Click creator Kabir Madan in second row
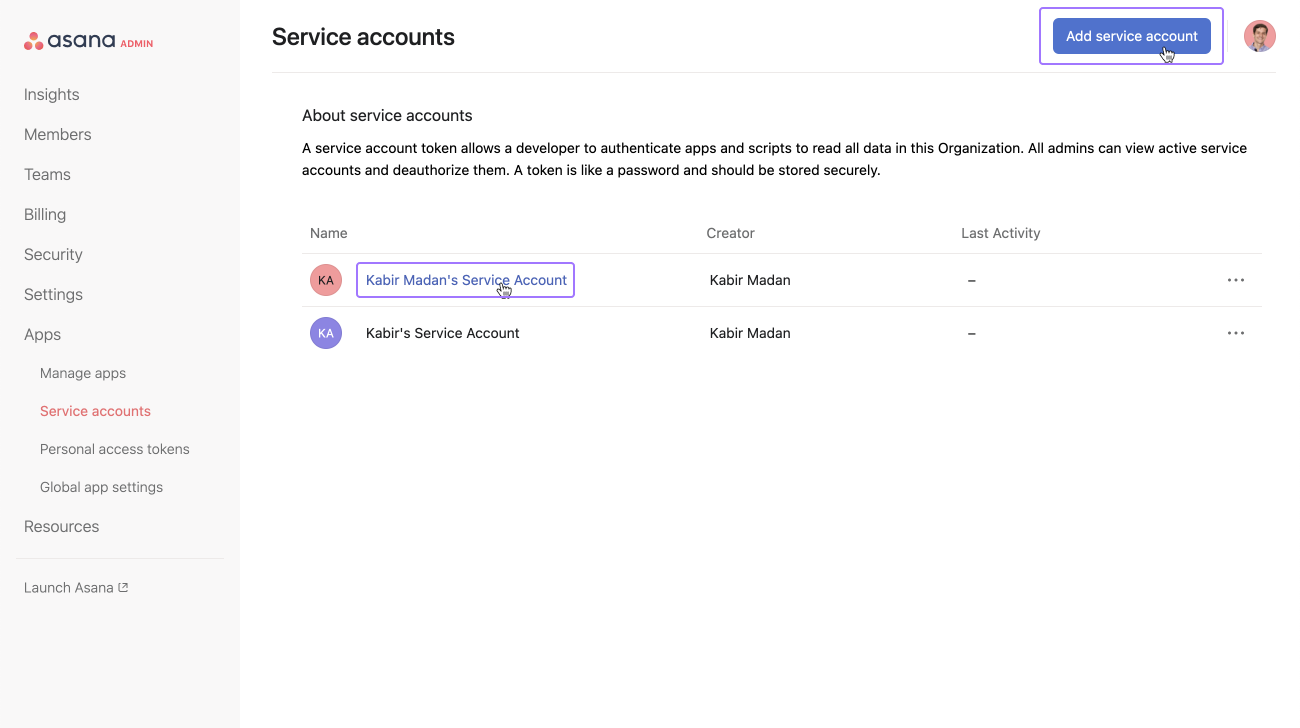The height and width of the screenshot is (728, 1300). pyautogui.click(x=750, y=333)
